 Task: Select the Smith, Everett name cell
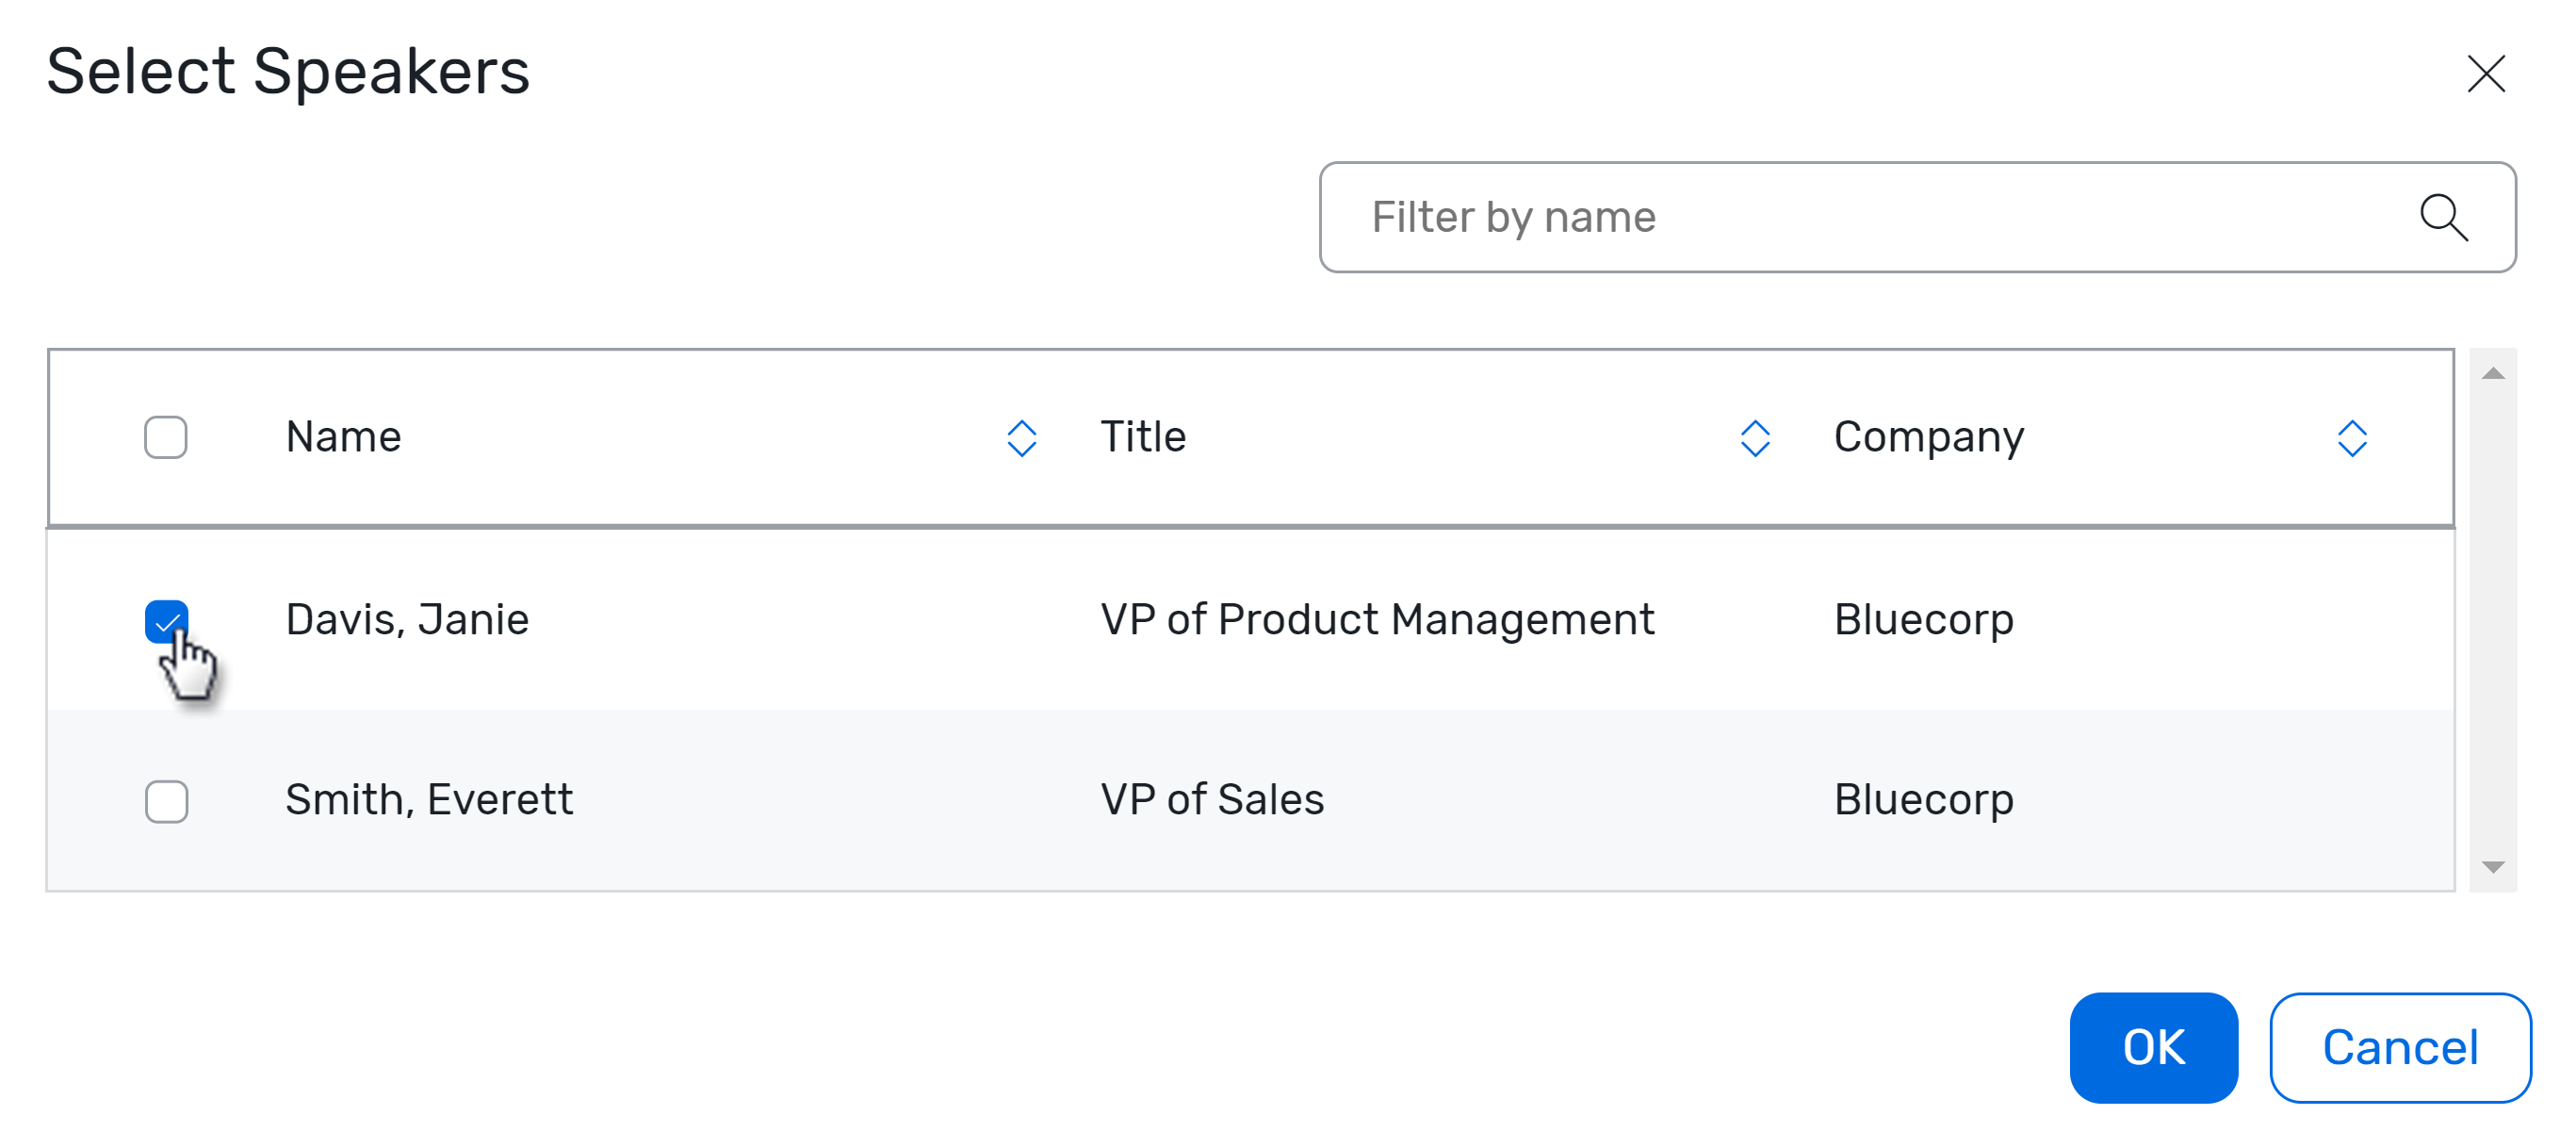click(x=429, y=800)
